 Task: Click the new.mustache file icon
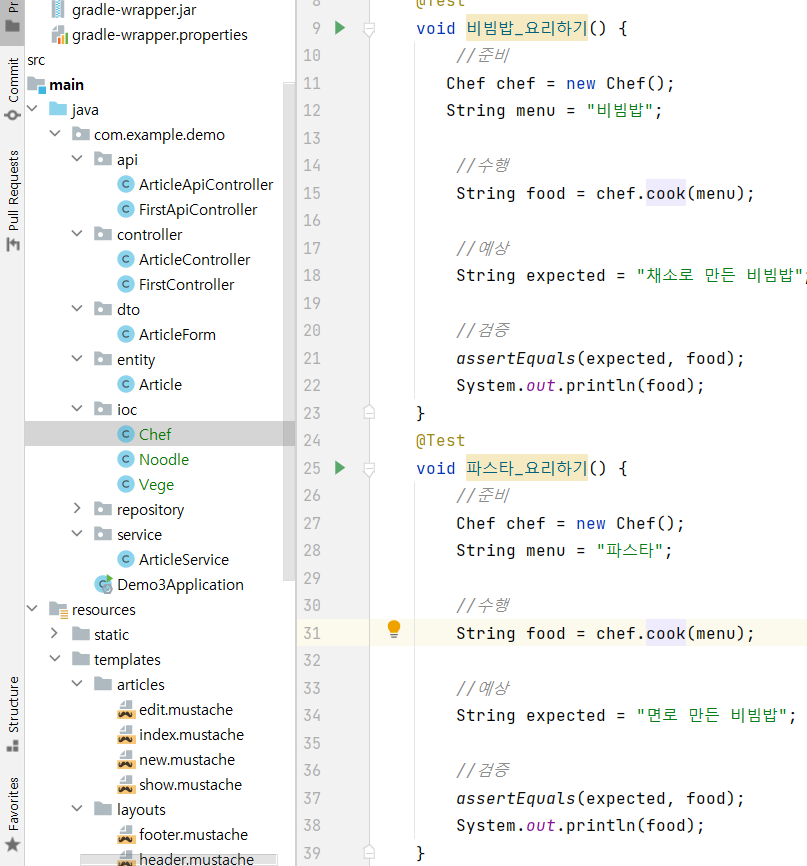[126, 759]
